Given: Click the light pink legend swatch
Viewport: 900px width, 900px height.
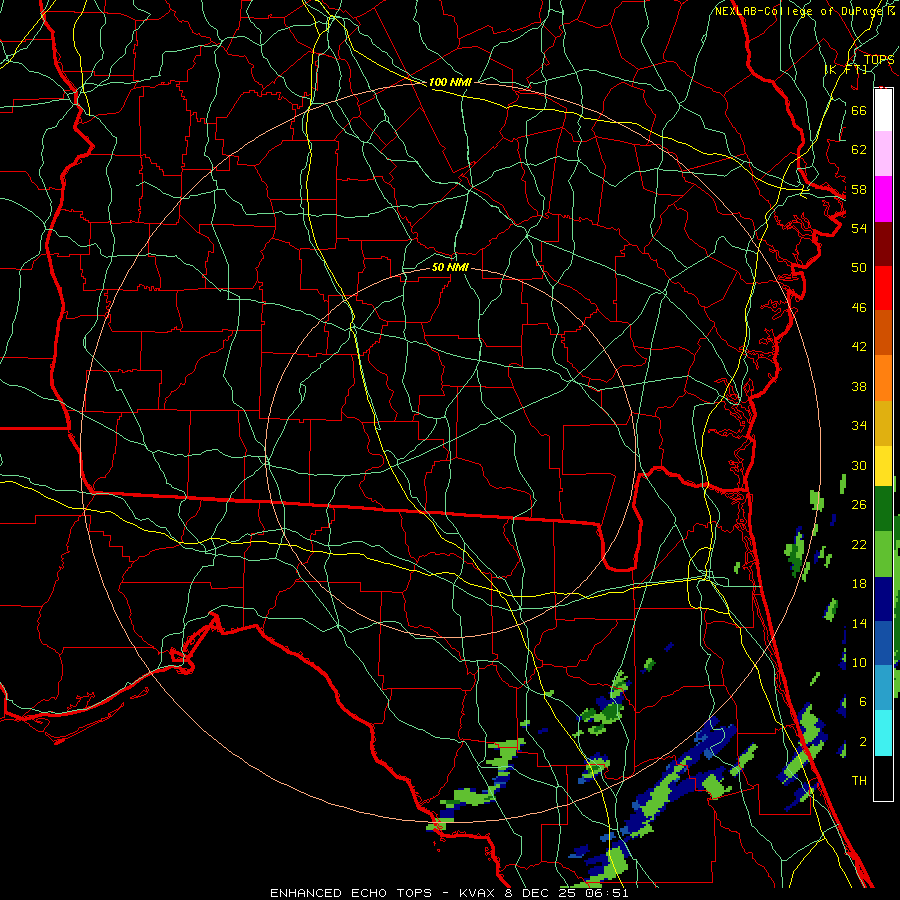Looking at the screenshot, I should (x=883, y=153).
